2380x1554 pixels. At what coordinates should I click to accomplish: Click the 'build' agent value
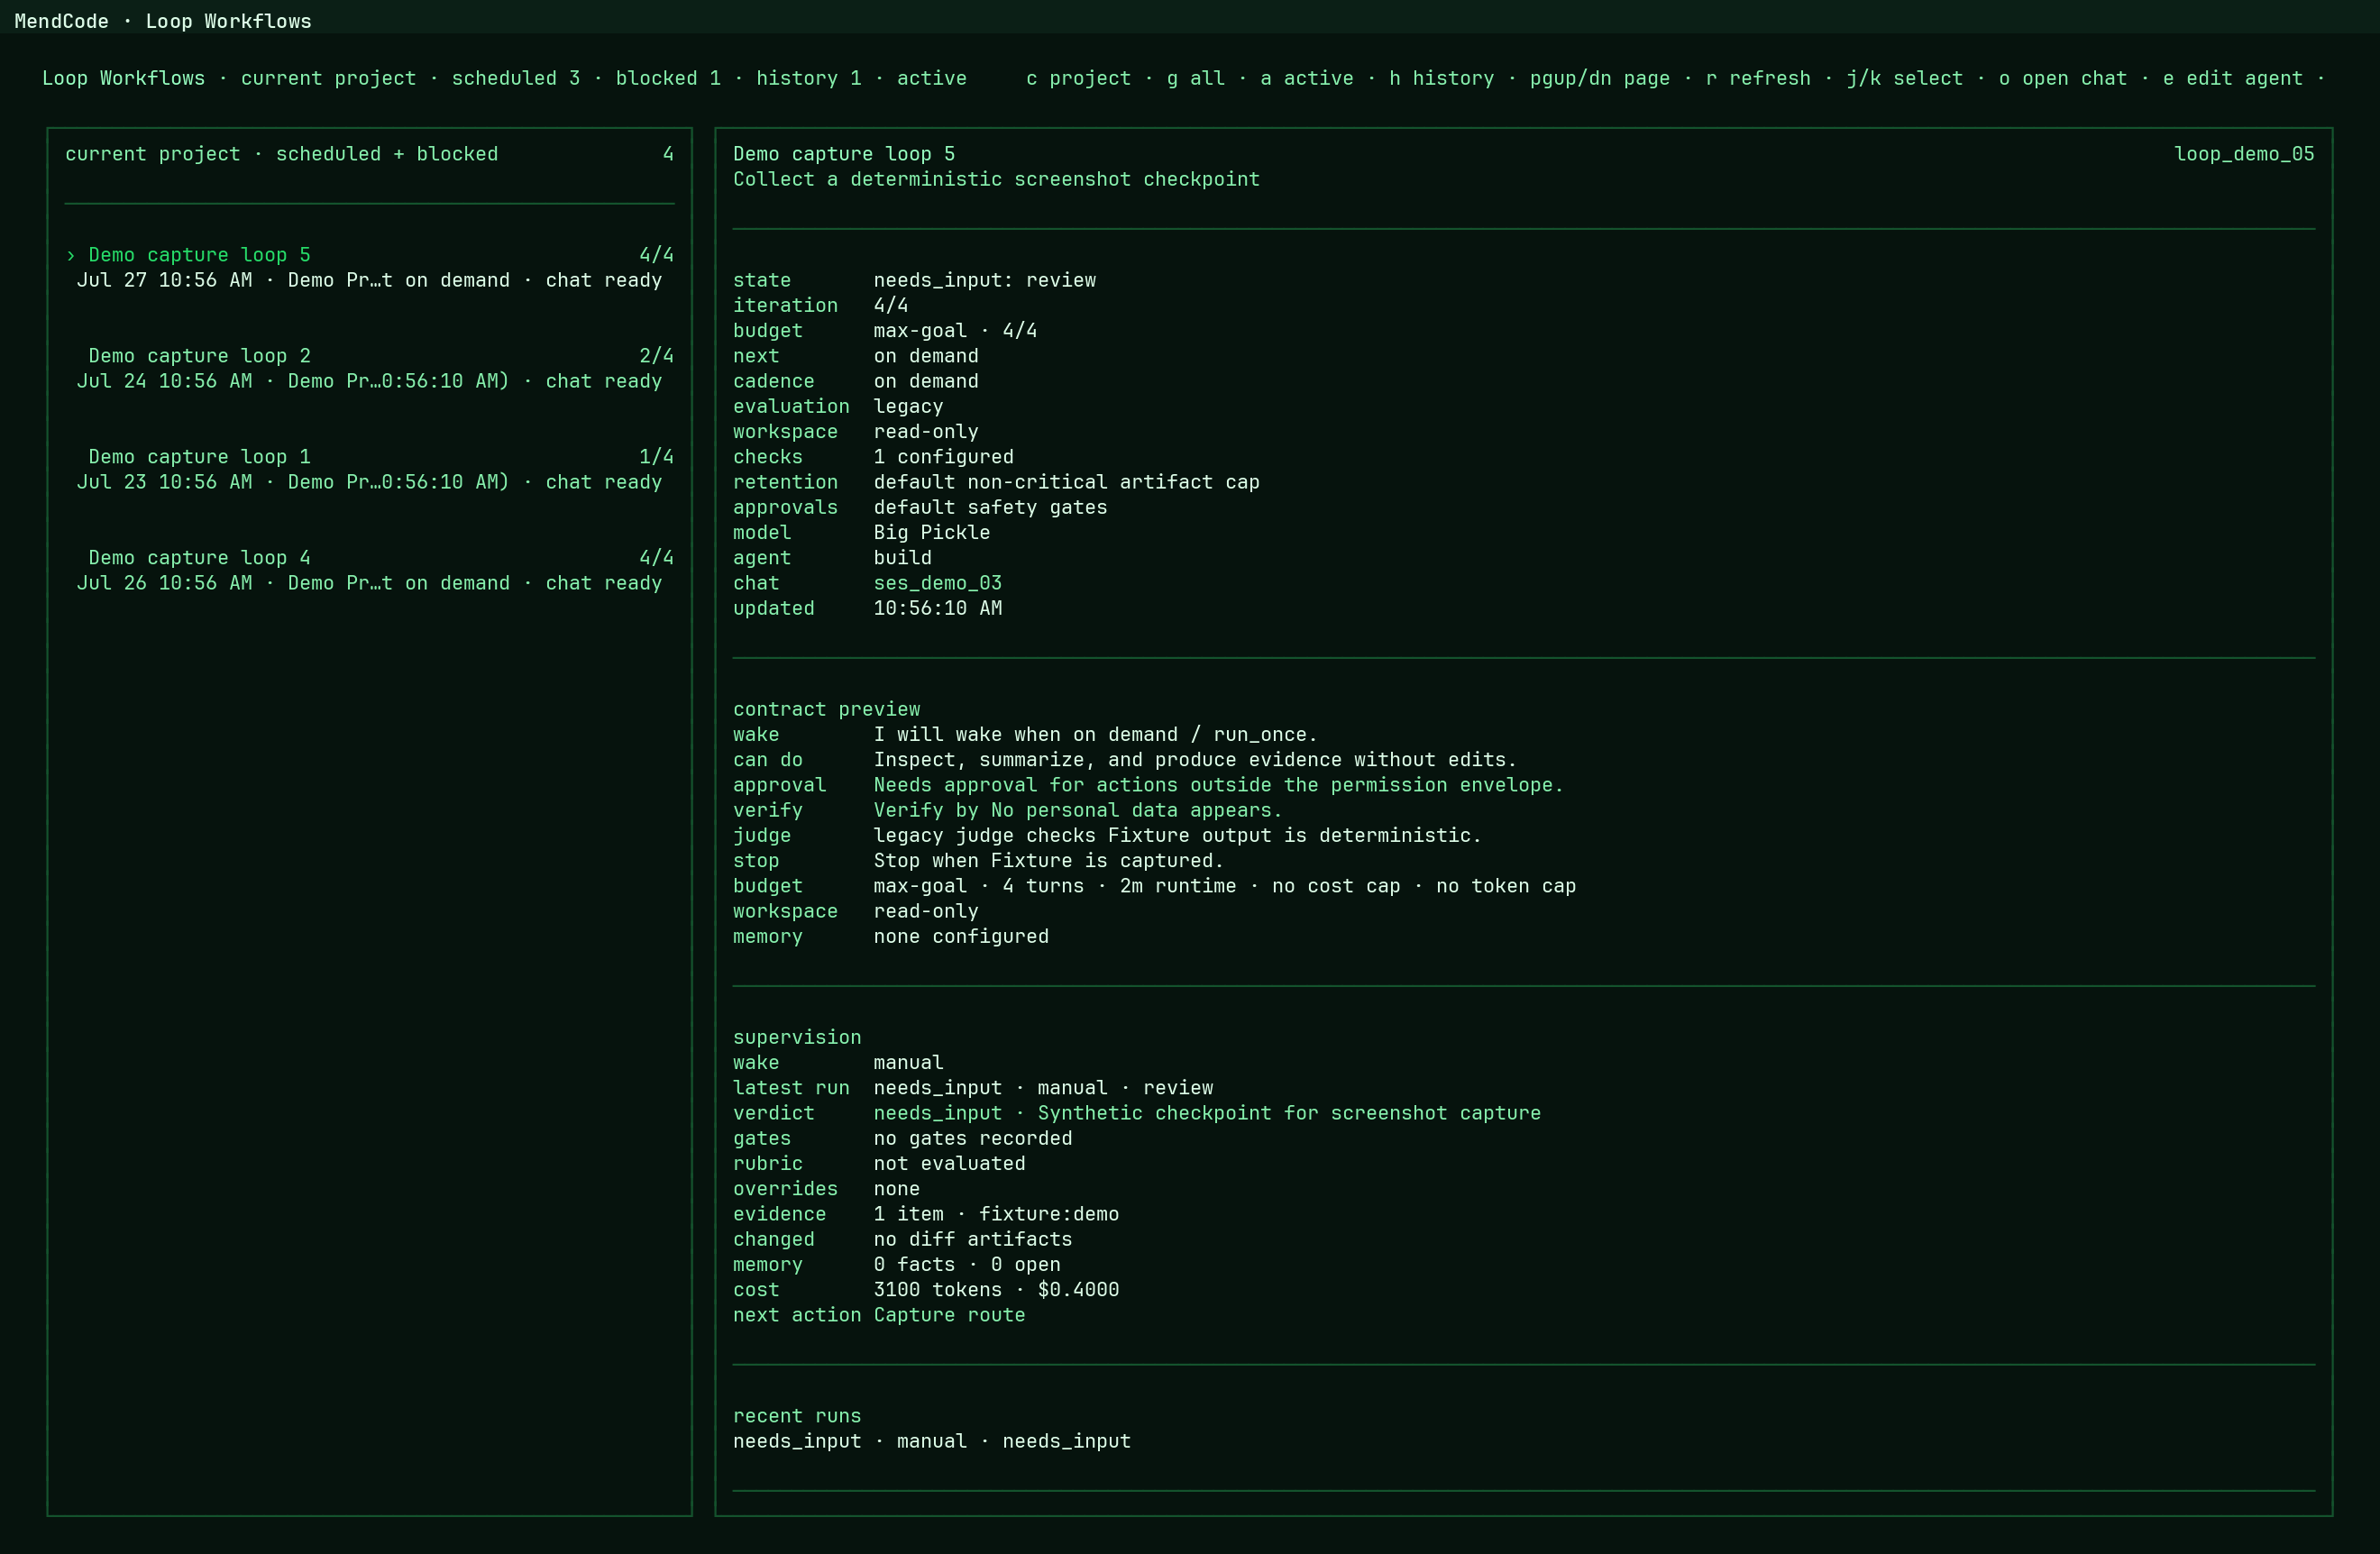tap(902, 558)
